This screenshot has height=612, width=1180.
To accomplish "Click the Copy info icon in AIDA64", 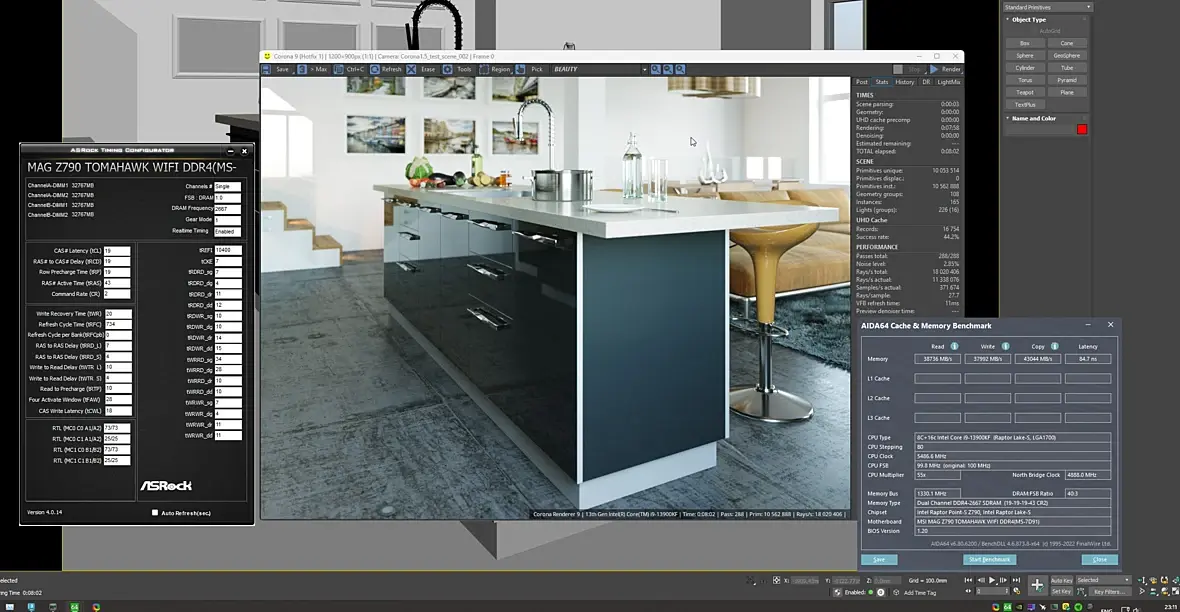I will [1054, 346].
